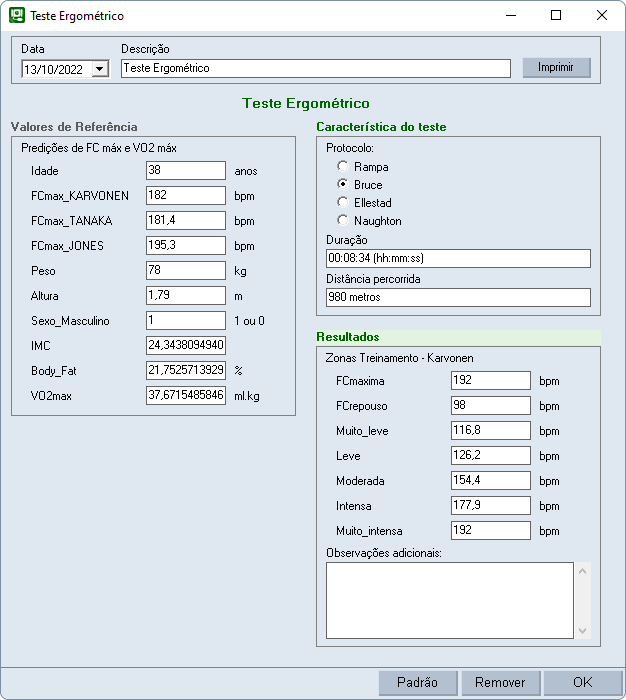Edit the Duração field
Viewport: 626px width, 700px height.
[x=457, y=259]
